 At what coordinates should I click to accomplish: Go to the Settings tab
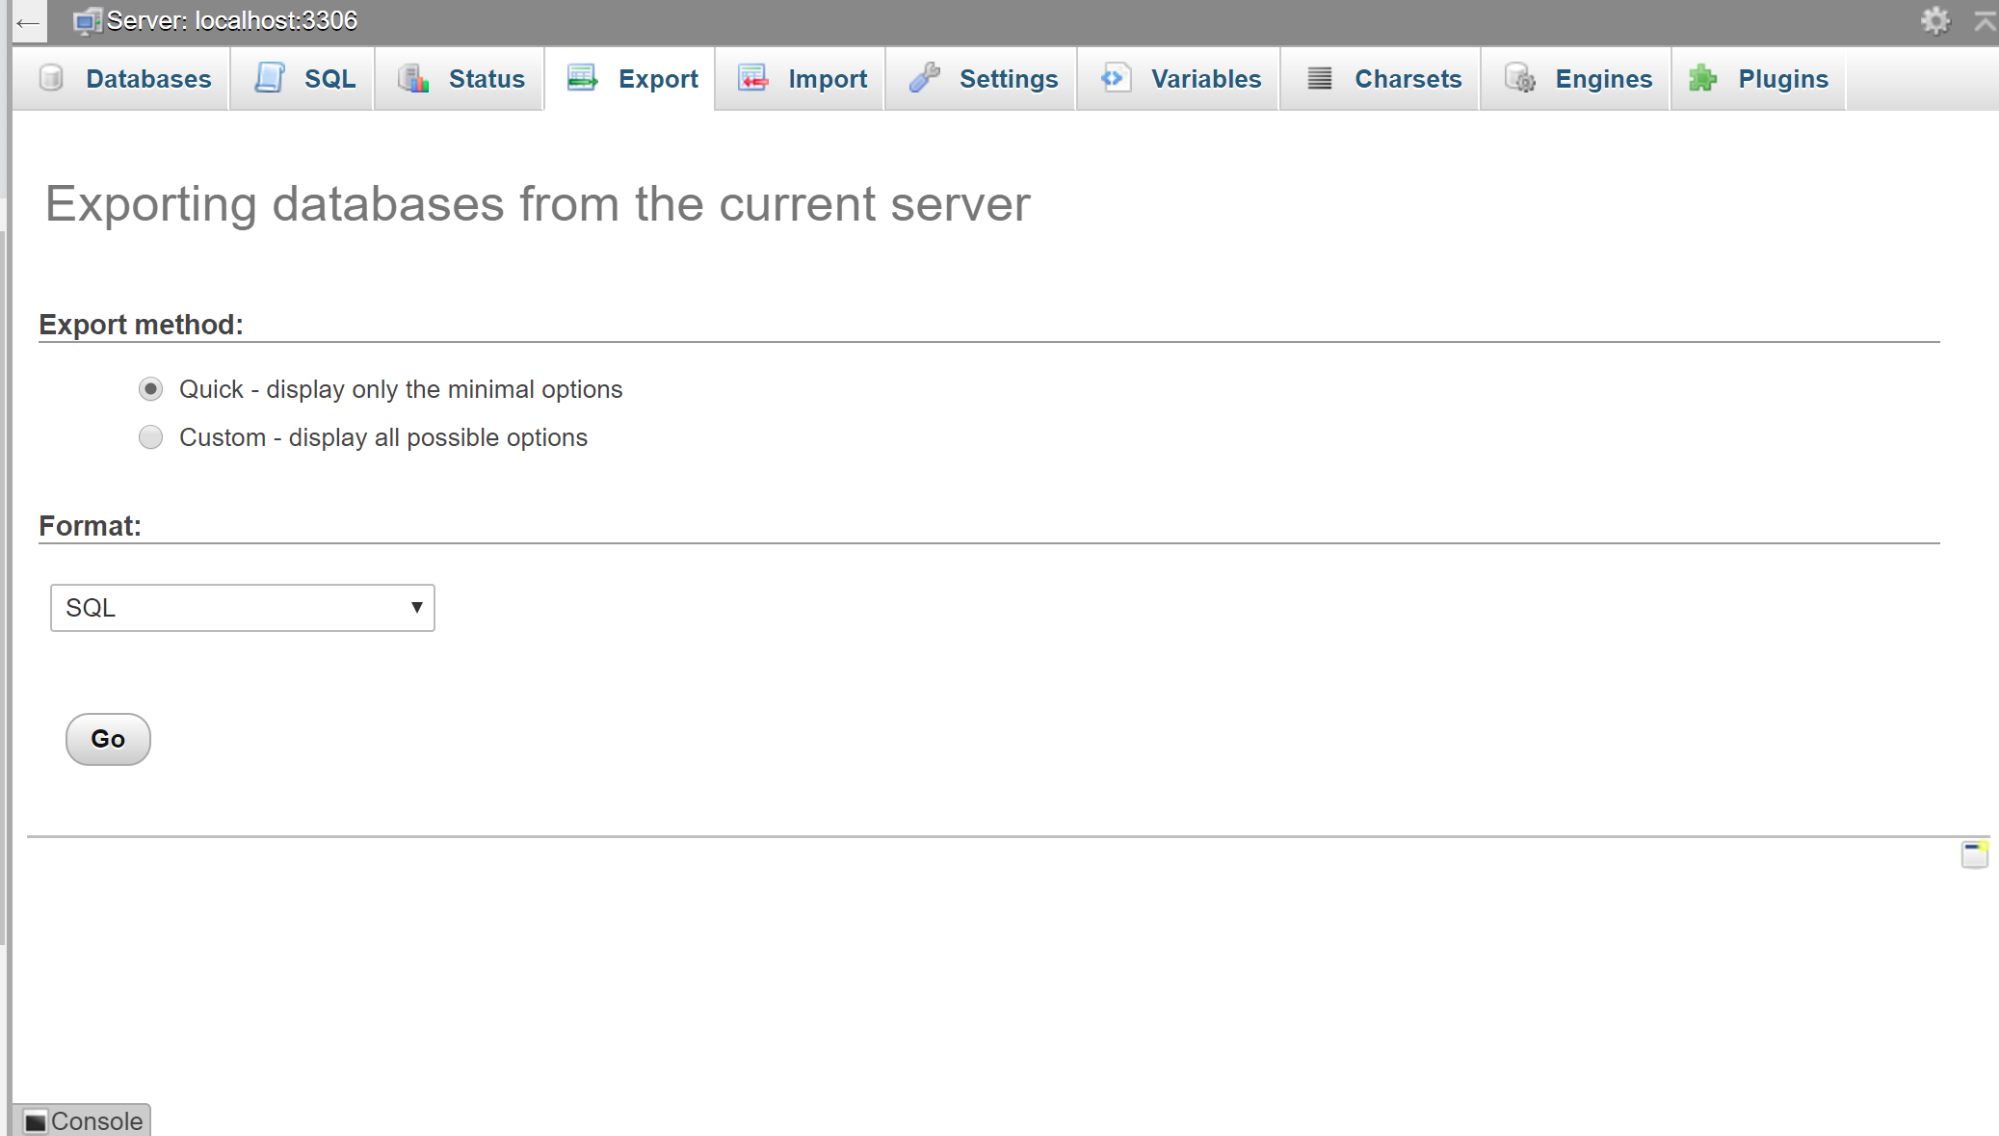981,79
